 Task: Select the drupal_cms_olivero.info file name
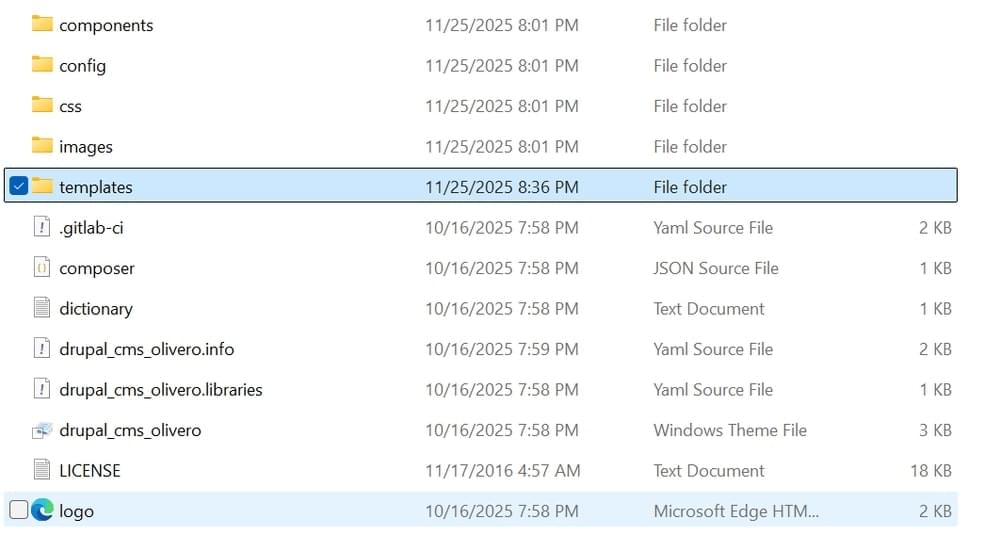click(x=146, y=349)
